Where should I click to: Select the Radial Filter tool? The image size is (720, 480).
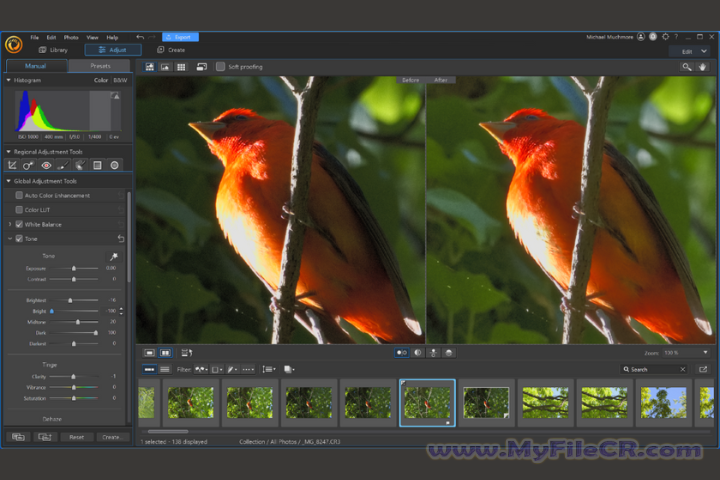pos(114,165)
